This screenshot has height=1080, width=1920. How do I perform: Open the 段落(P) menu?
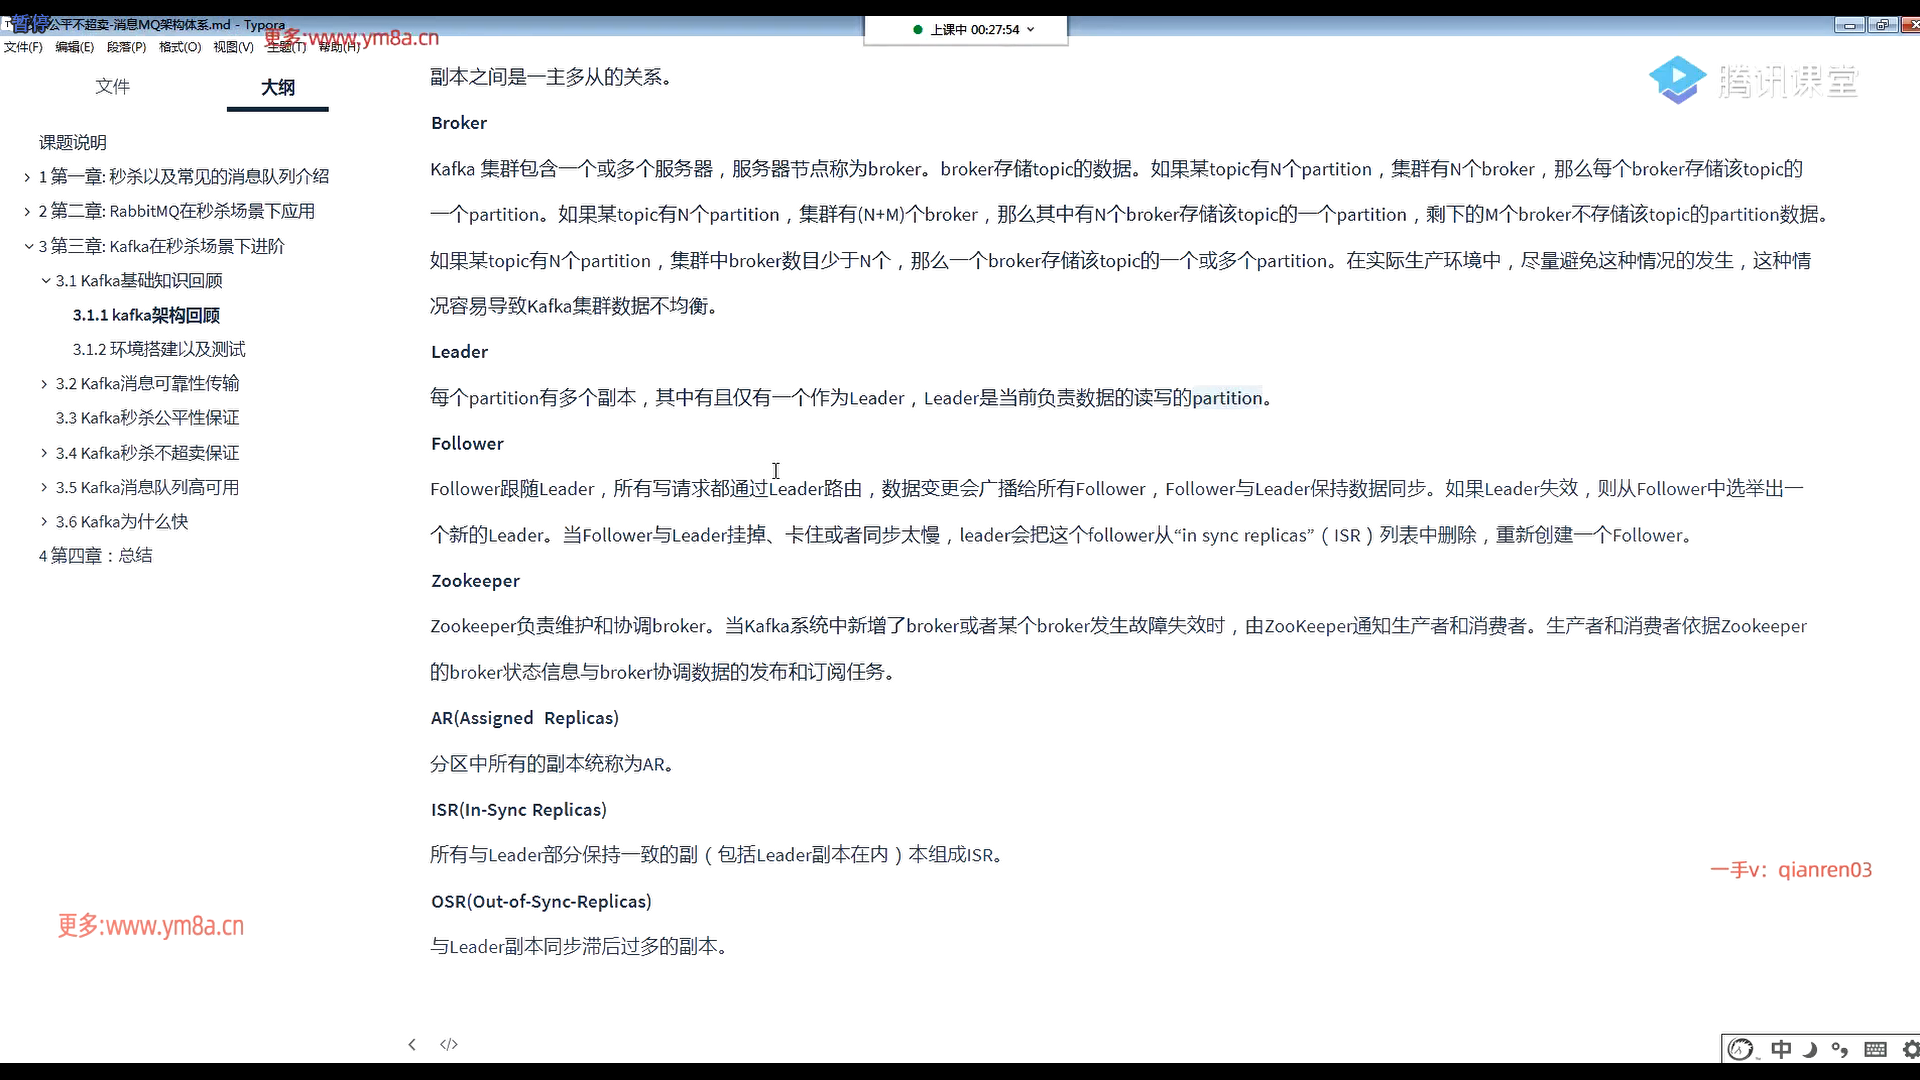126,47
